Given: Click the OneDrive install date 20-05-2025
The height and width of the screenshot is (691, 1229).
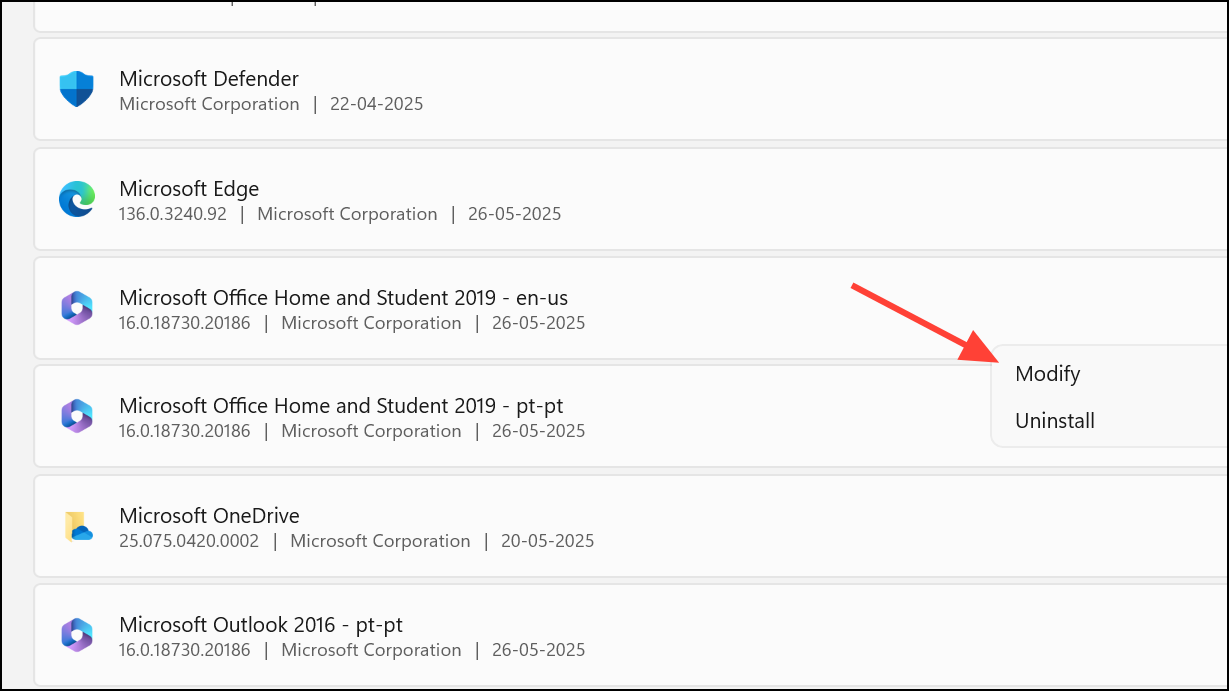Looking at the screenshot, I should [549, 541].
